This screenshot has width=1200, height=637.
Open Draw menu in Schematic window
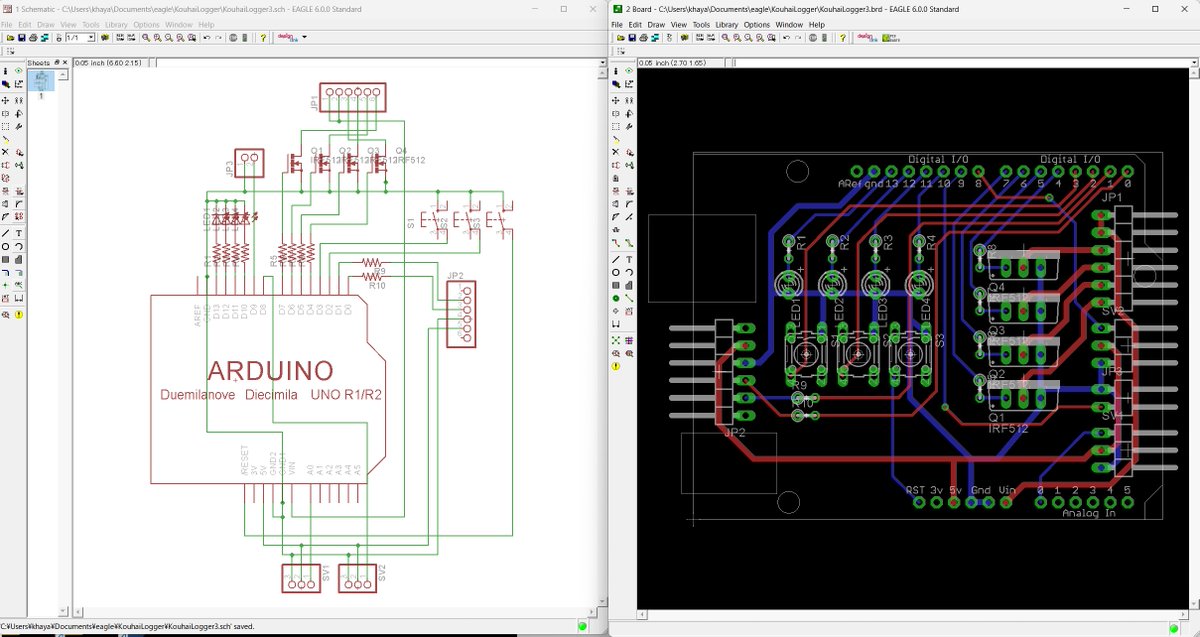tap(46, 24)
